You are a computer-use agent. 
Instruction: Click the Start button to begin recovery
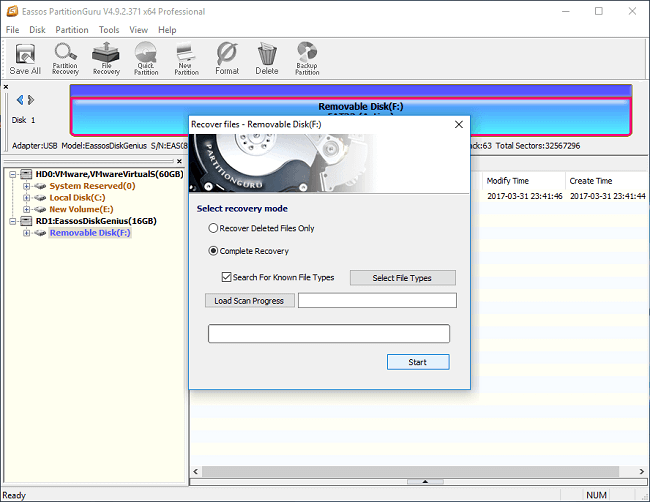[x=418, y=362]
